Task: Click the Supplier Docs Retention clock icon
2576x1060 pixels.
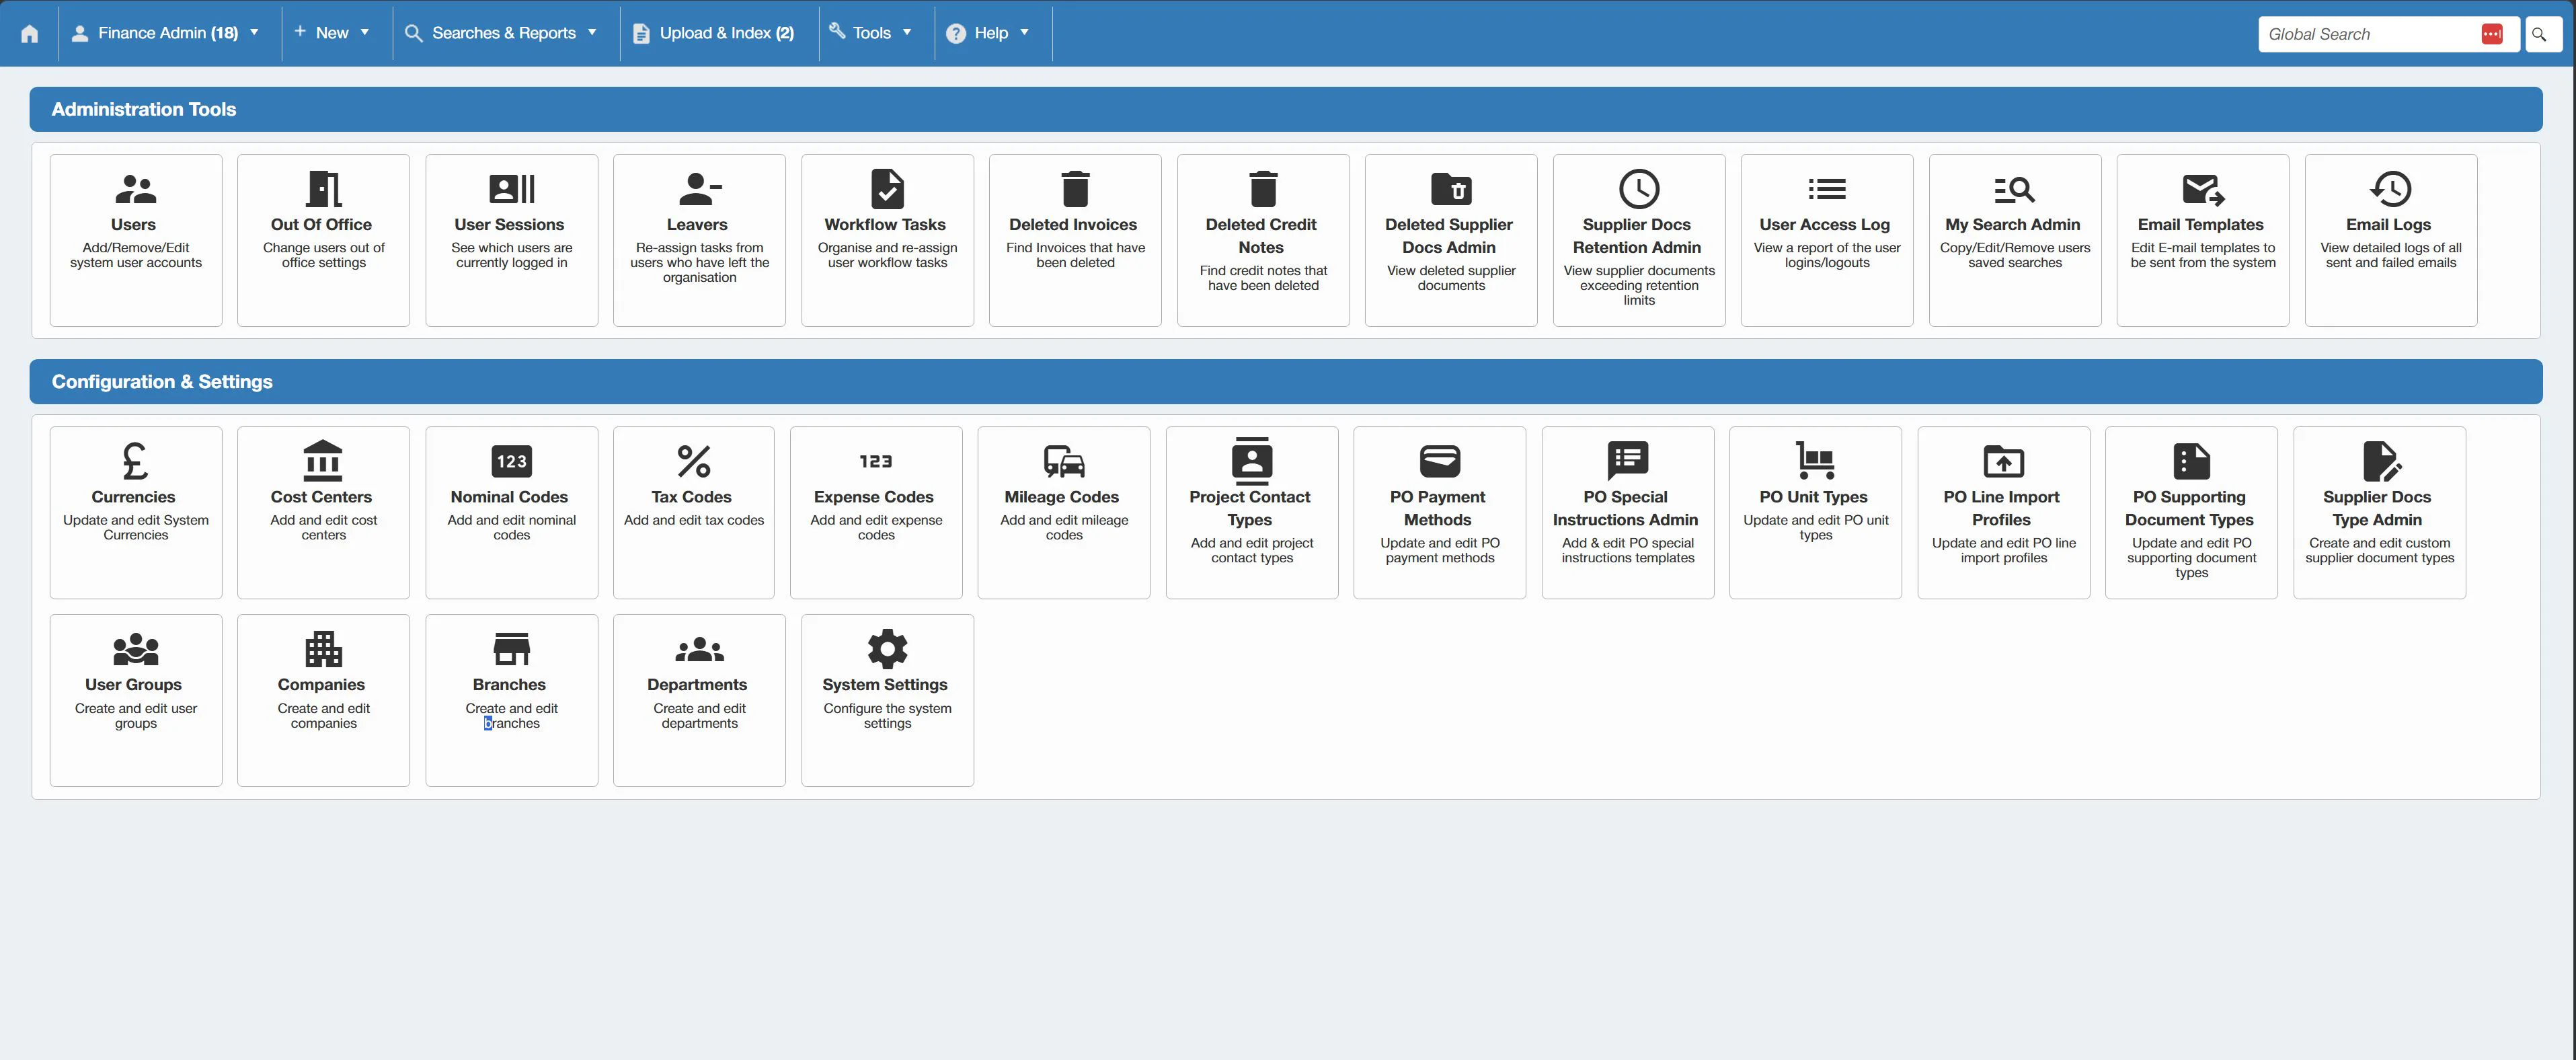Action: (1639, 188)
